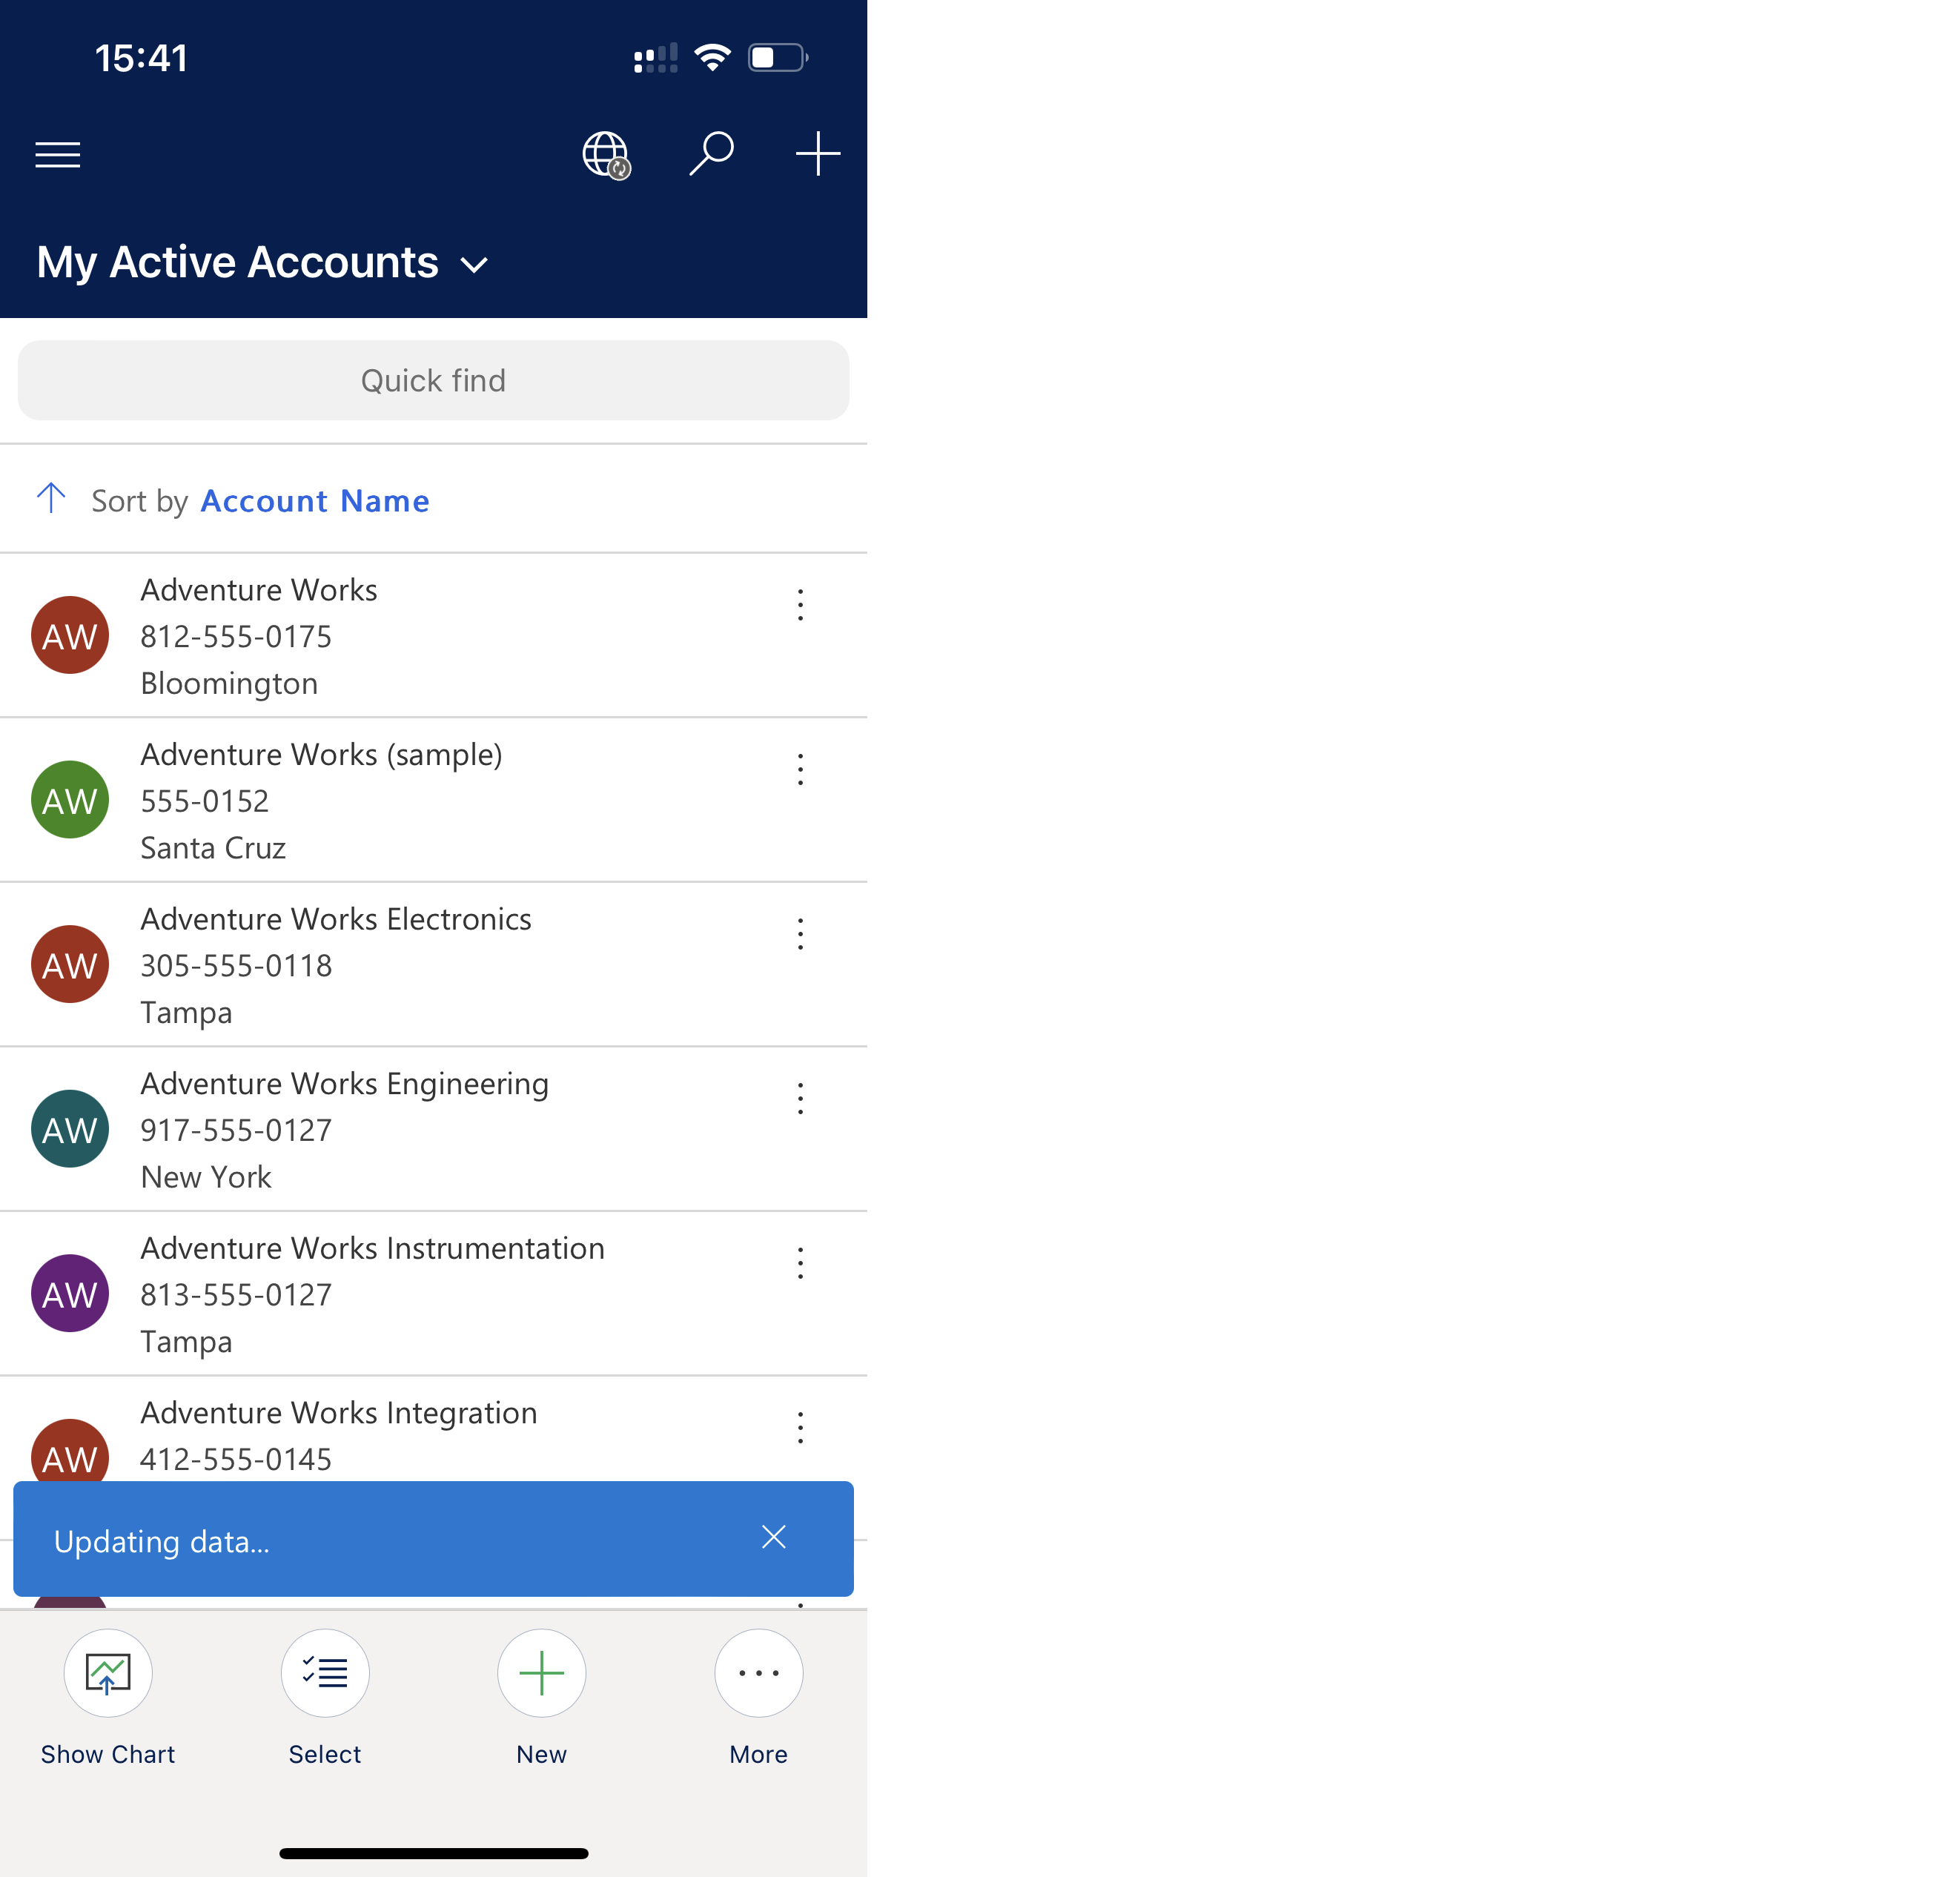Tap the Select items icon
This screenshot has height=1877, width=1960.
click(x=325, y=1671)
